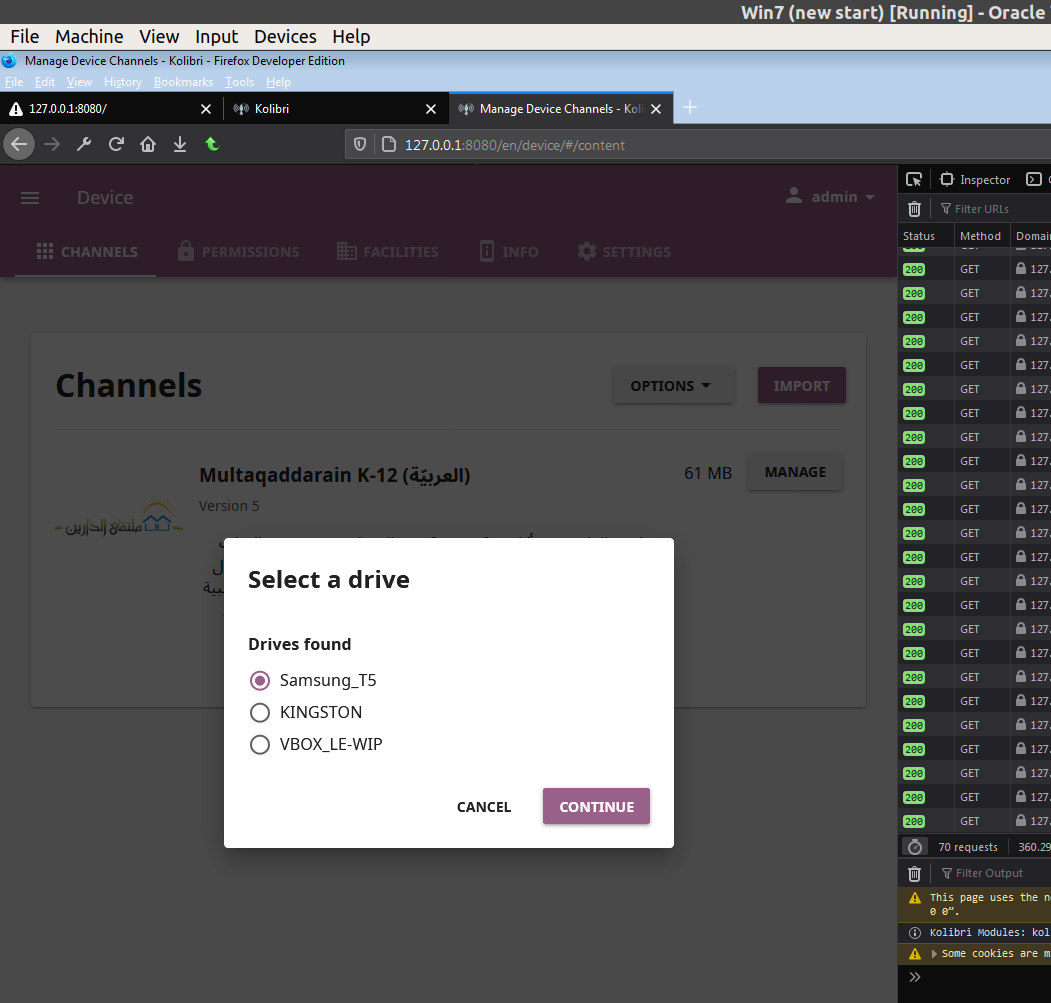Screen dimensions: 1051x1003
Task: Click the page info icon in the address bar
Action: click(388, 145)
